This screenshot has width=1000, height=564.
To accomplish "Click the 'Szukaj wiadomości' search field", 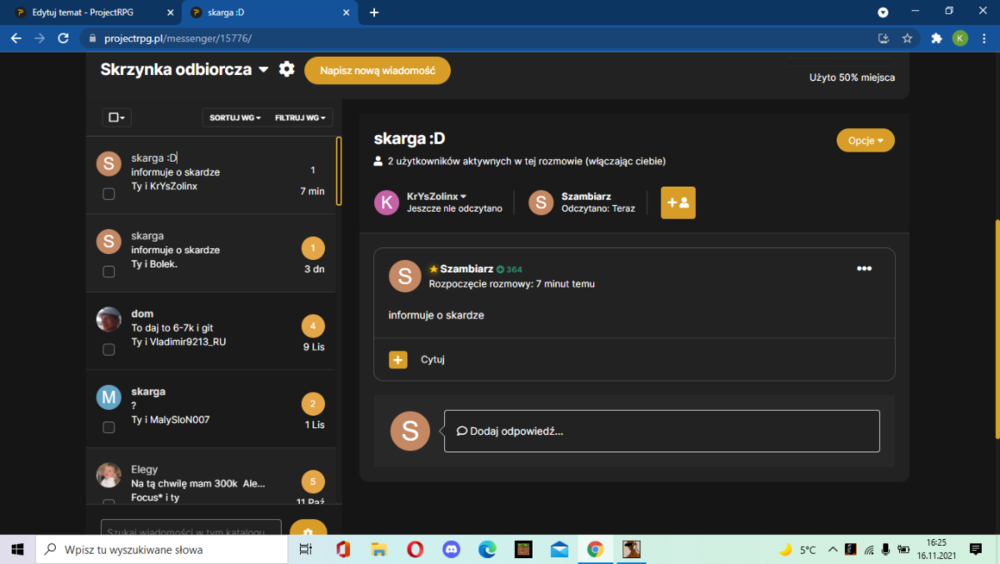I will (x=191, y=531).
